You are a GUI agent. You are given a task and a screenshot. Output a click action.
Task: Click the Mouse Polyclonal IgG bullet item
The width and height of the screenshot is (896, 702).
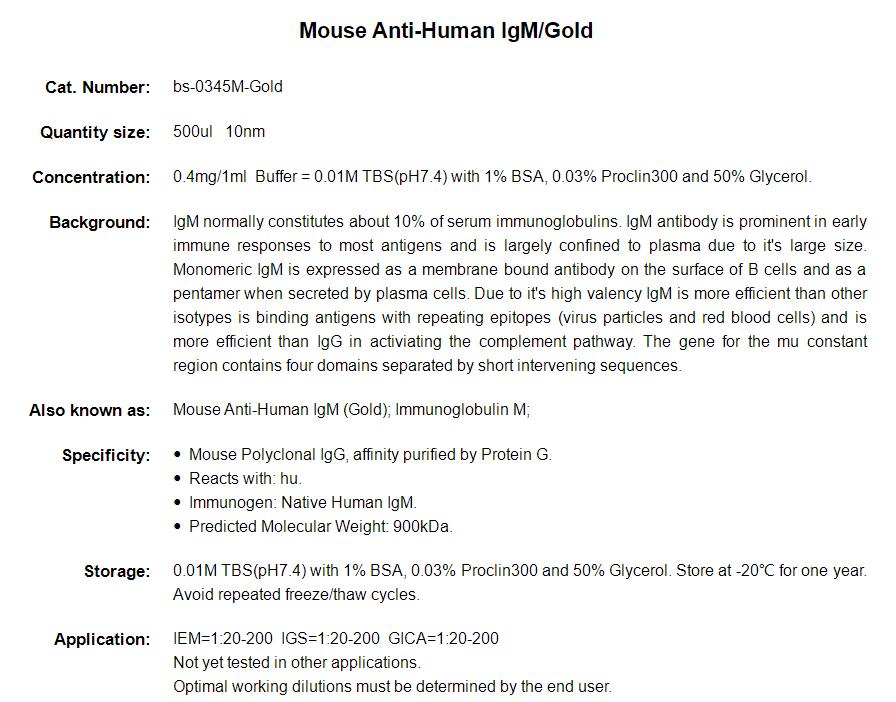pos(370,455)
